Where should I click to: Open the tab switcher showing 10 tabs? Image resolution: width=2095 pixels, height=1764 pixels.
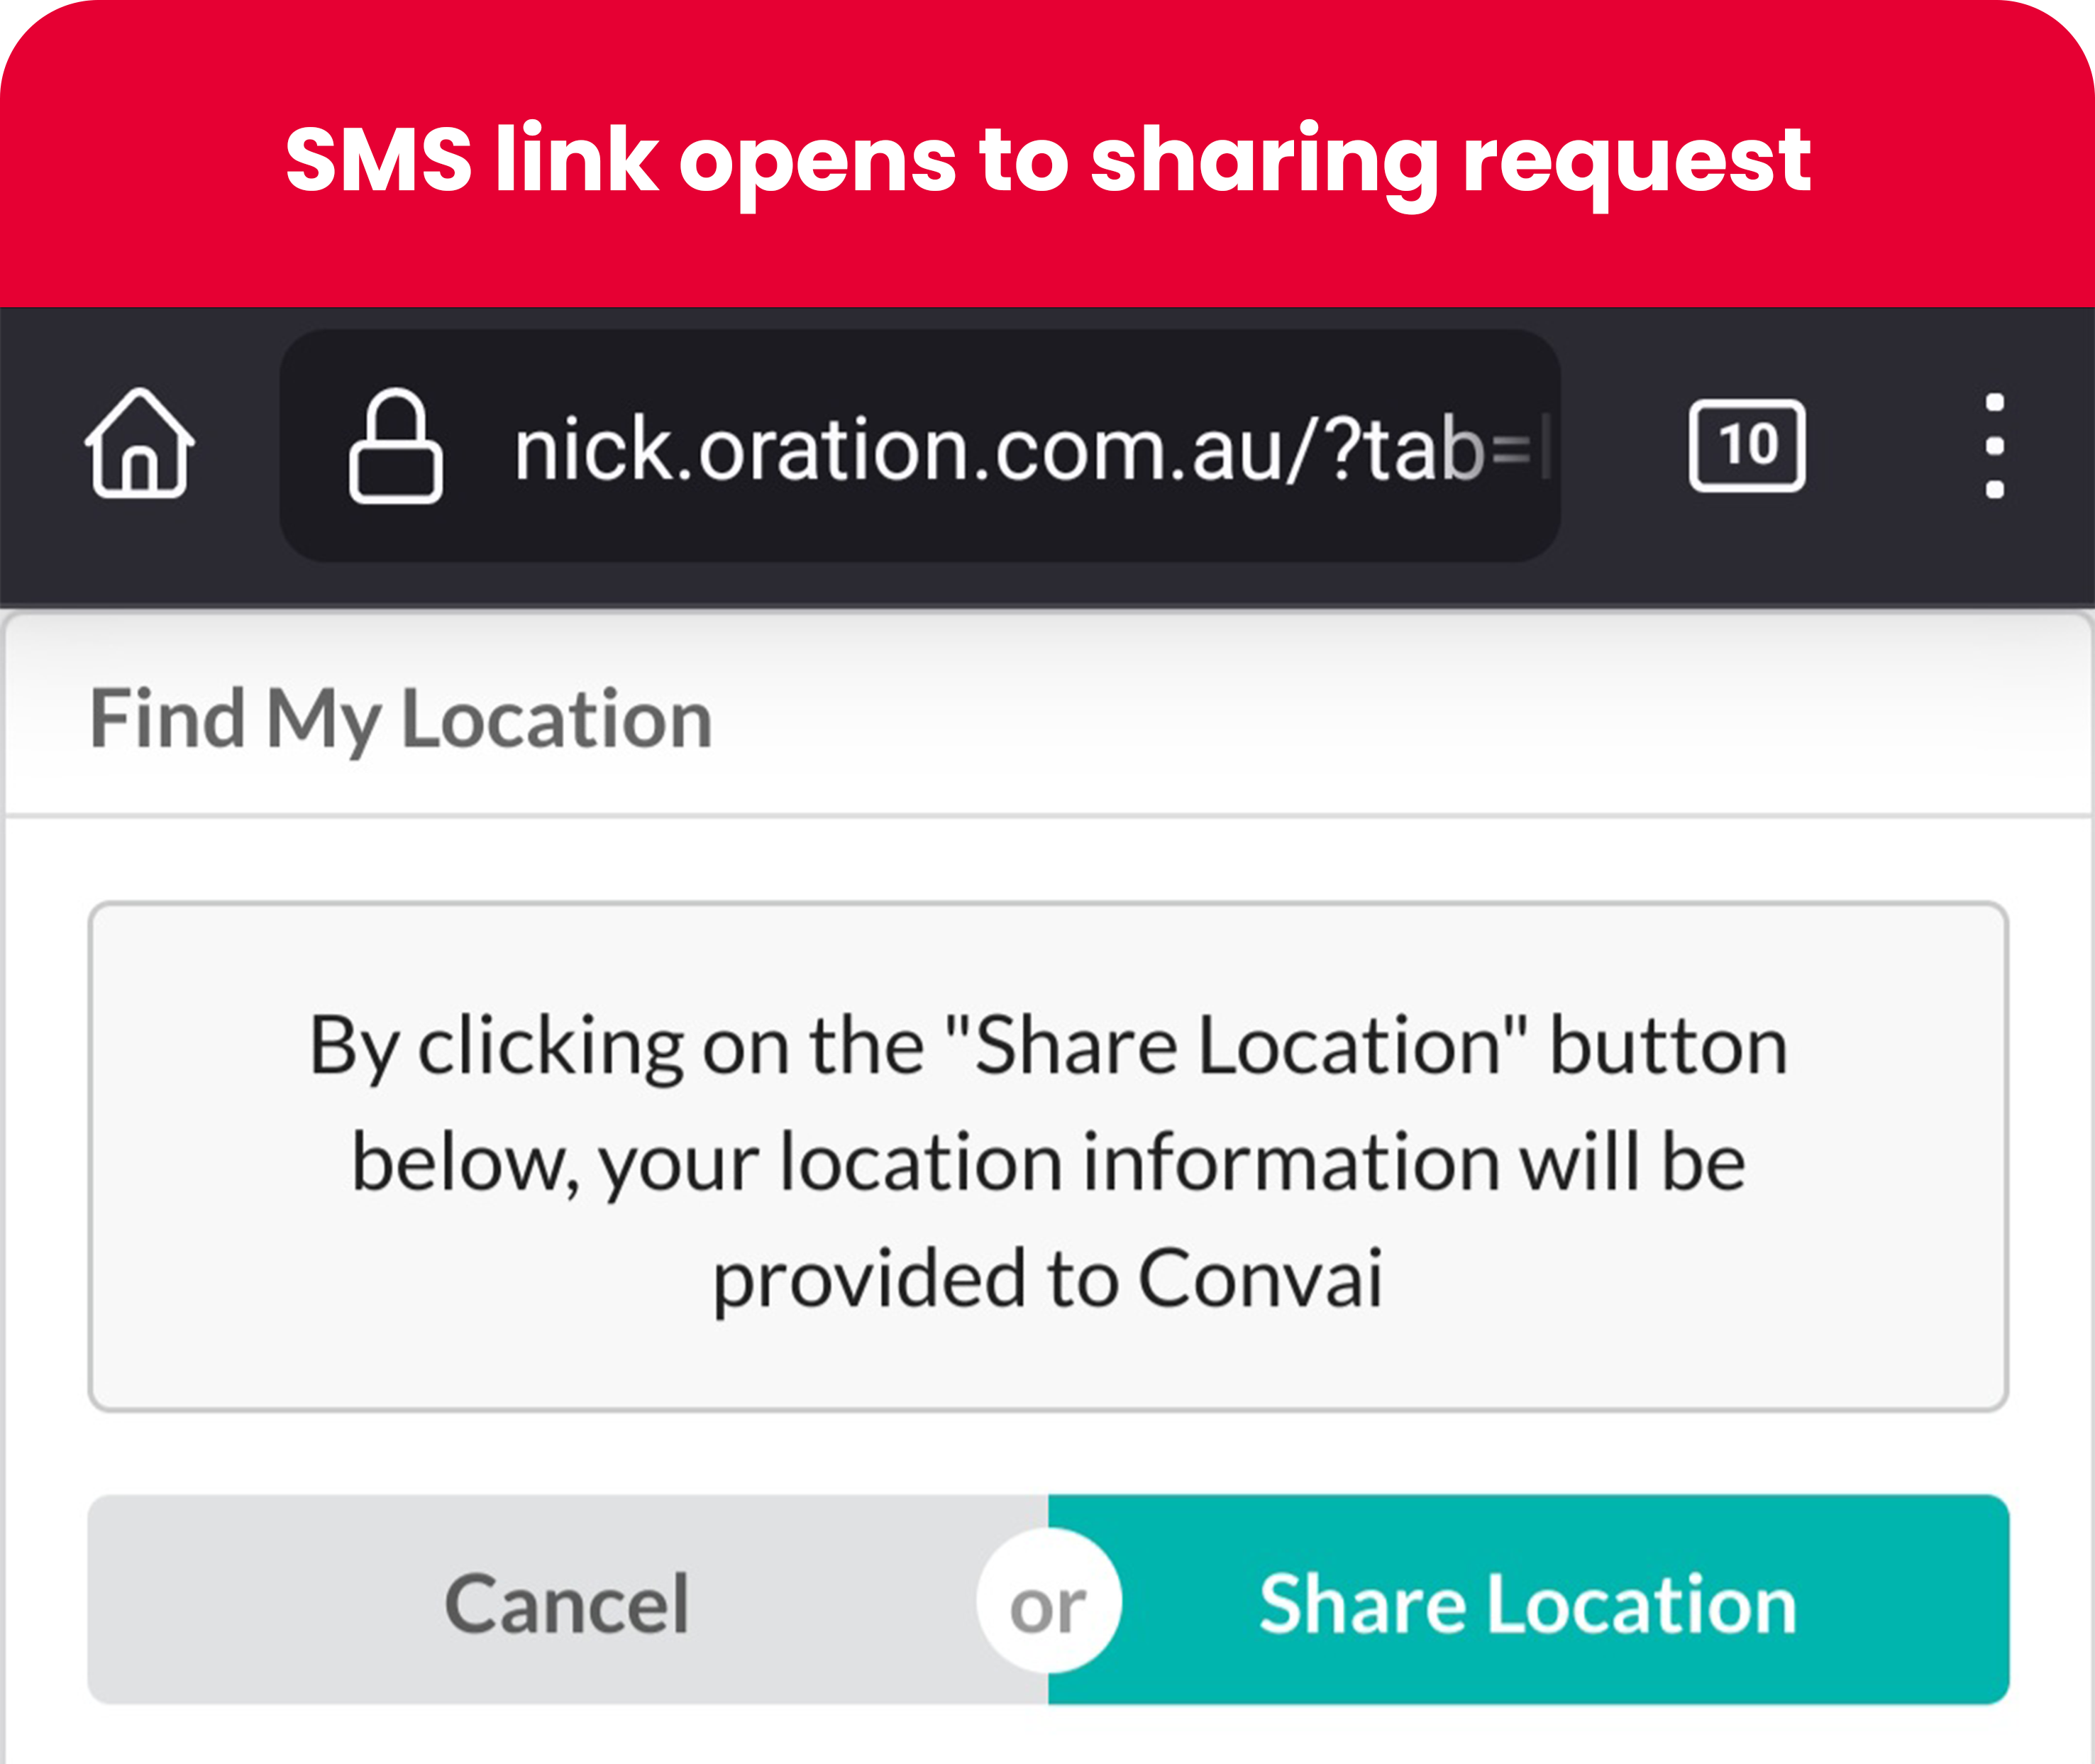pyautogui.click(x=1746, y=445)
